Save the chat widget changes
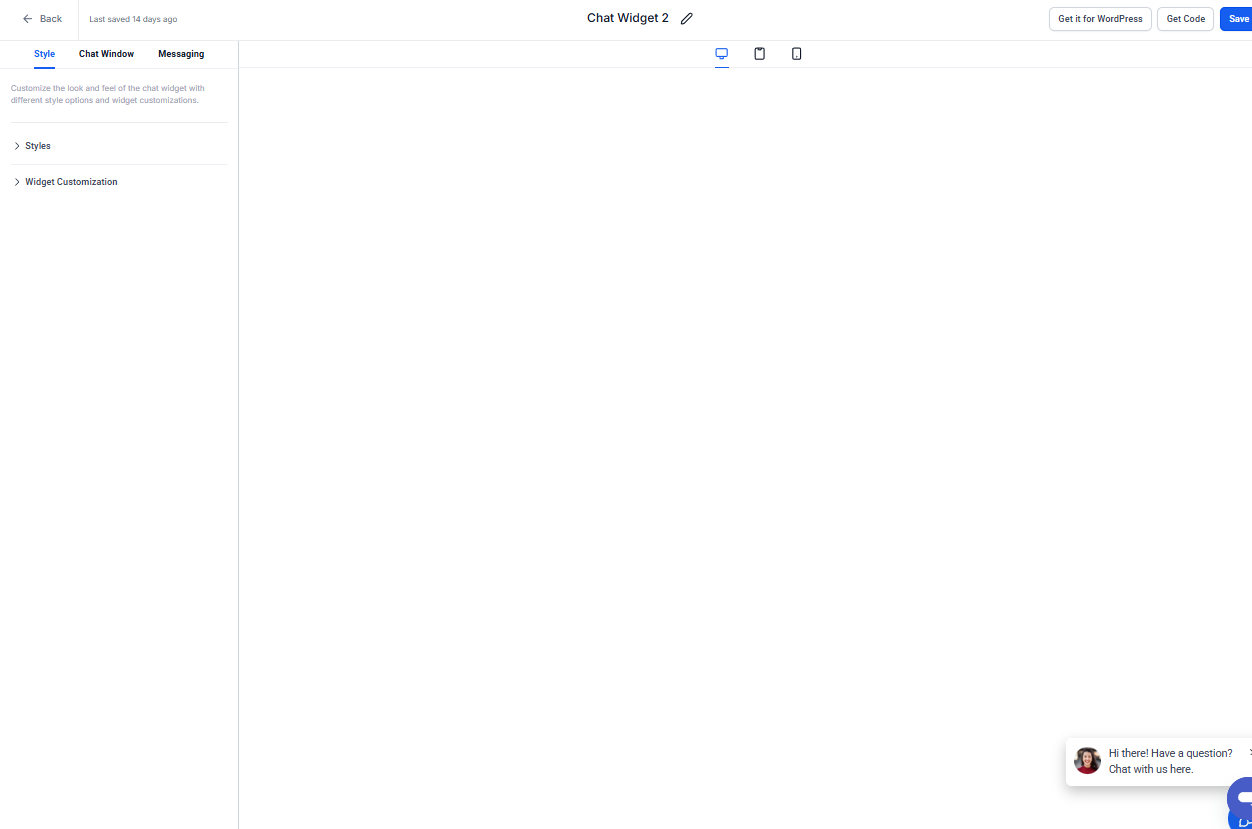This screenshot has width=1252, height=829. (x=1237, y=19)
